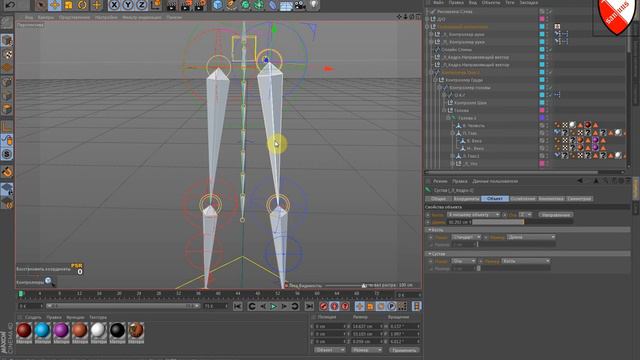Image resolution: width=640 pixels, height=360 pixels.
Task: Open the Кость size dropdown showing Длина
Action: coord(531,237)
